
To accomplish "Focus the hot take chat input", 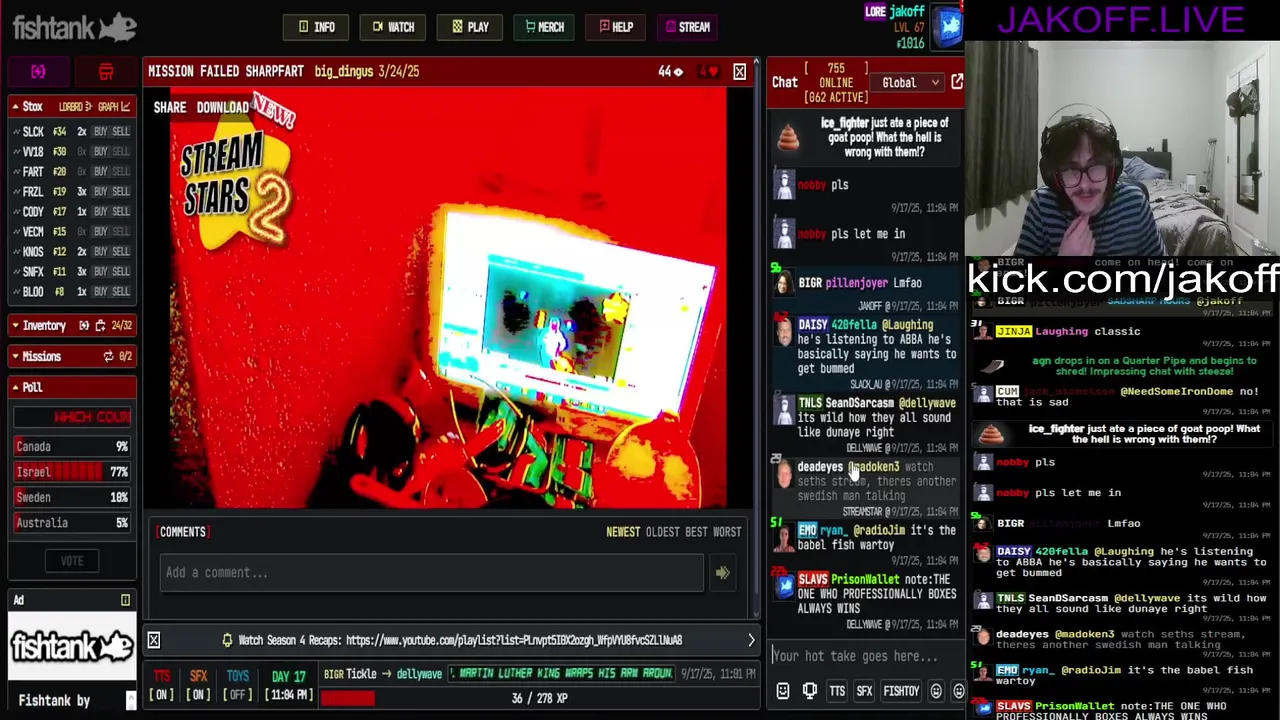I will click(866, 657).
